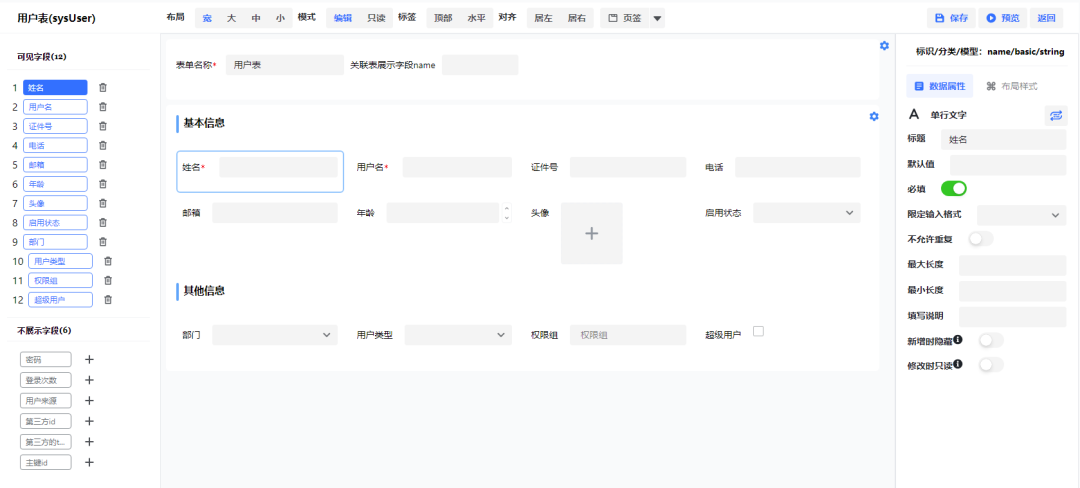The height and width of the screenshot is (488, 1080).
Task: Select the 只读 mode option
Action: click(377, 18)
